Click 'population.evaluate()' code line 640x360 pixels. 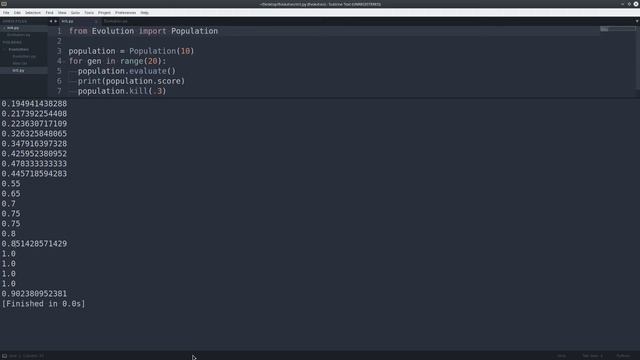point(127,71)
